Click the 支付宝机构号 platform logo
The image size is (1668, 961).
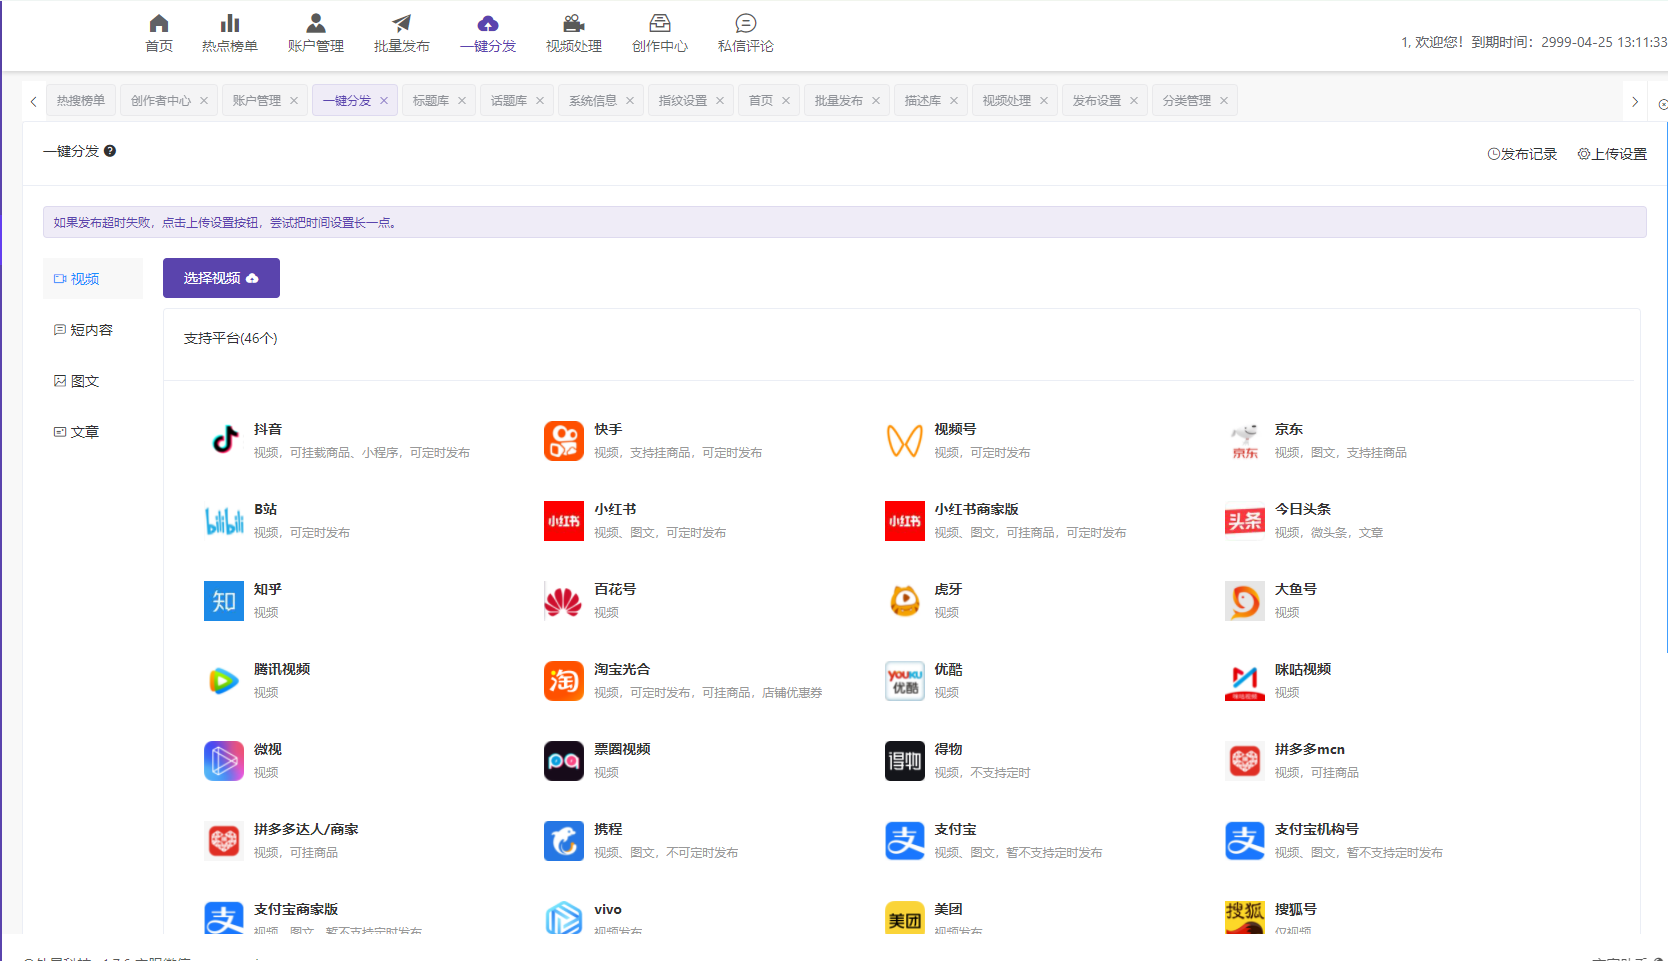pyautogui.click(x=1245, y=841)
